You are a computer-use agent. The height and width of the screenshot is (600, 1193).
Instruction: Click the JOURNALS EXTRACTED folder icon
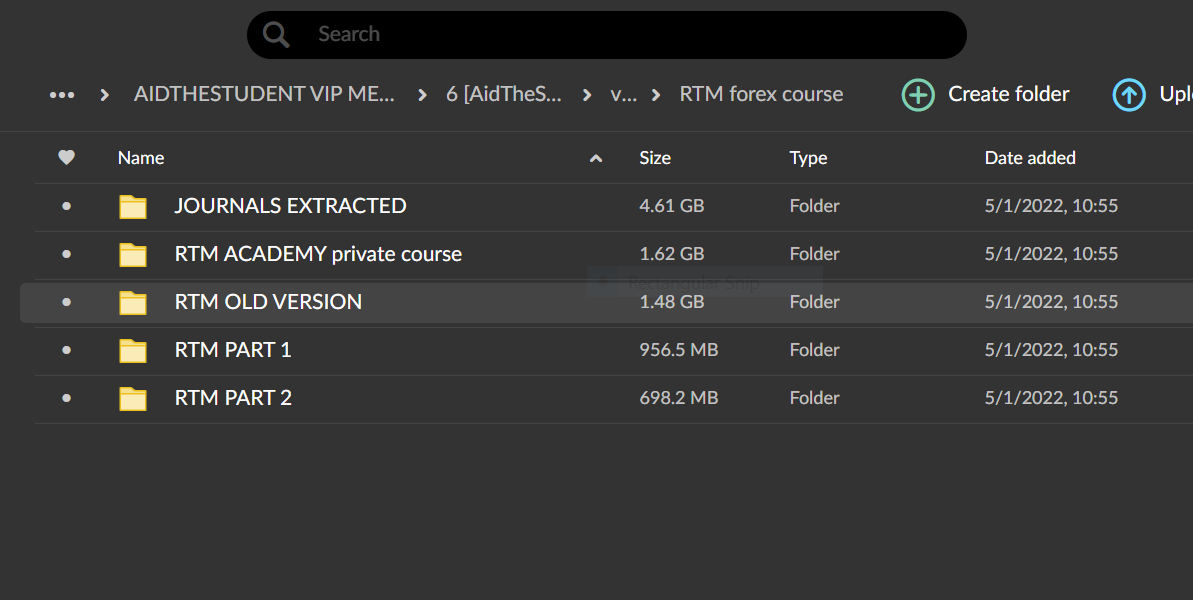pos(133,207)
